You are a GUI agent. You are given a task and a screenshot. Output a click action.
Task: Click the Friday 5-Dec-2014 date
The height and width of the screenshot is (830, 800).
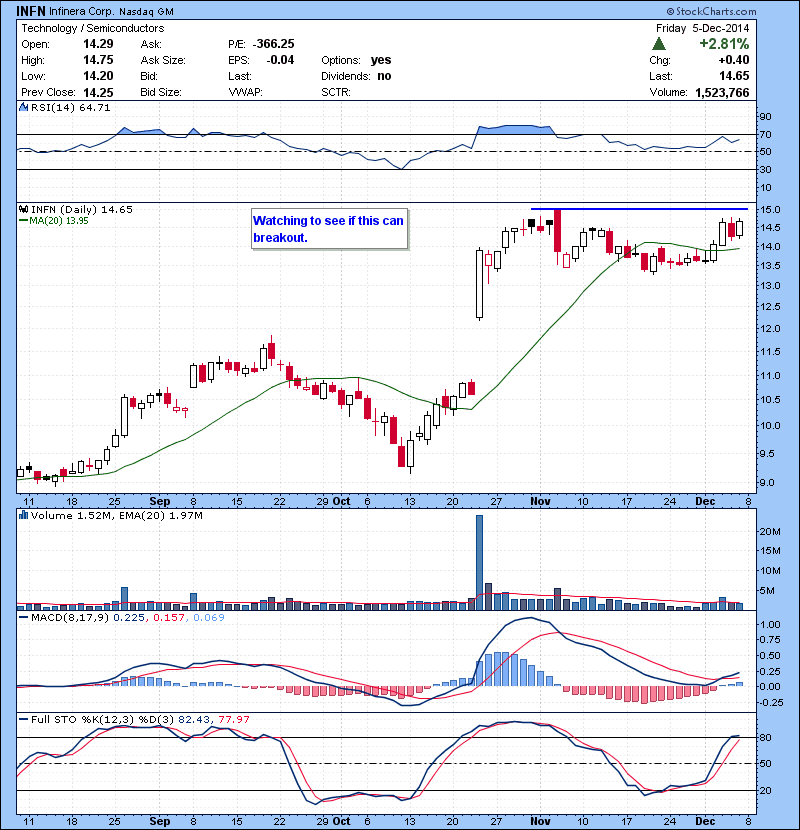[703, 28]
